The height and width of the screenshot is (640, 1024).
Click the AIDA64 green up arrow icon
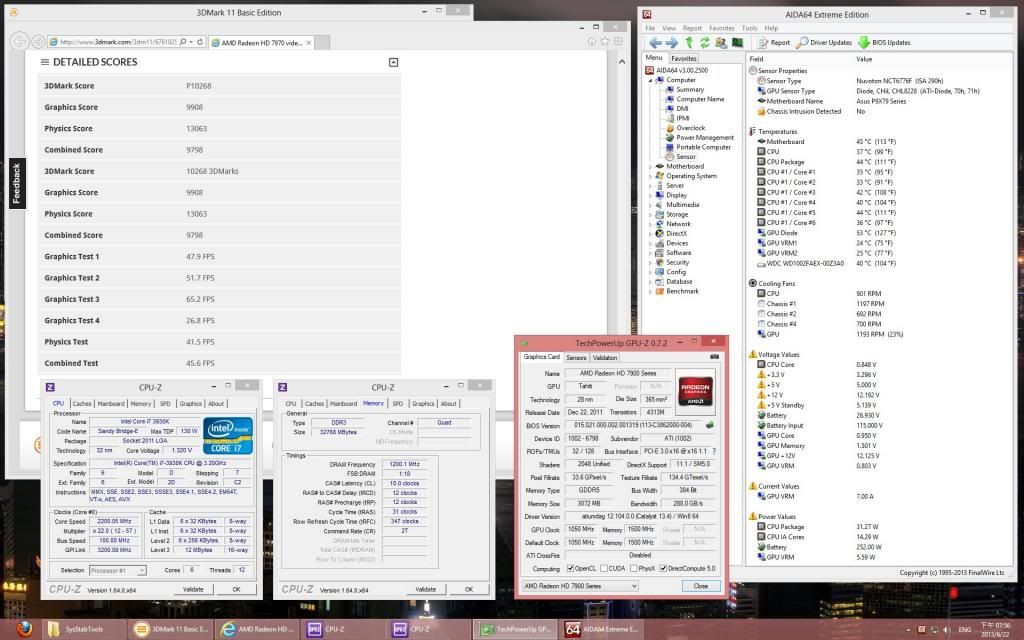click(688, 43)
